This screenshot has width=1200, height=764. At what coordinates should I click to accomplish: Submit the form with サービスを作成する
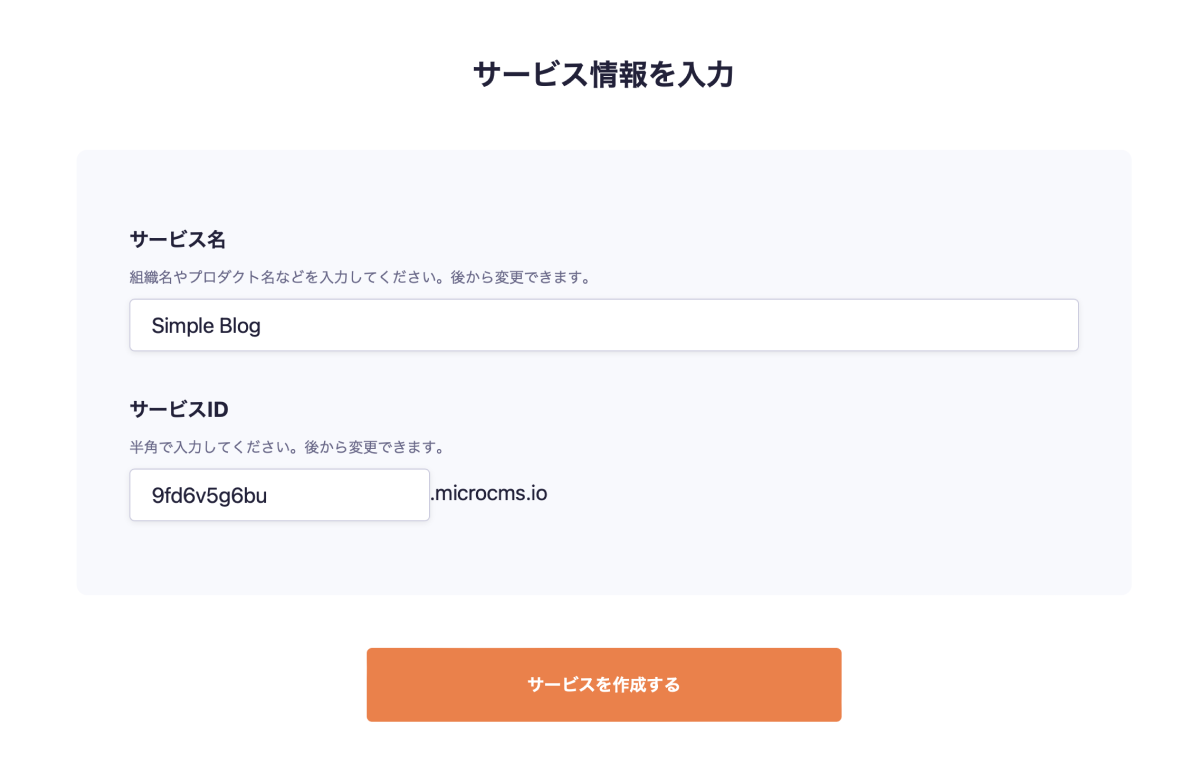coord(603,685)
